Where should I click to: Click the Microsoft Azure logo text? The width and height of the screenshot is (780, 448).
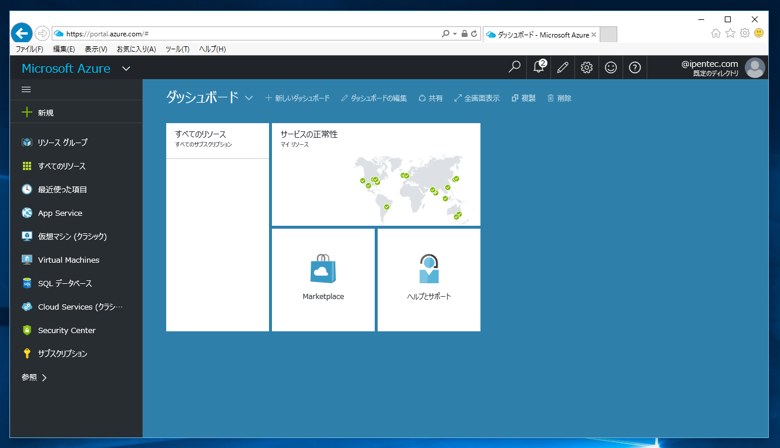tap(66, 69)
